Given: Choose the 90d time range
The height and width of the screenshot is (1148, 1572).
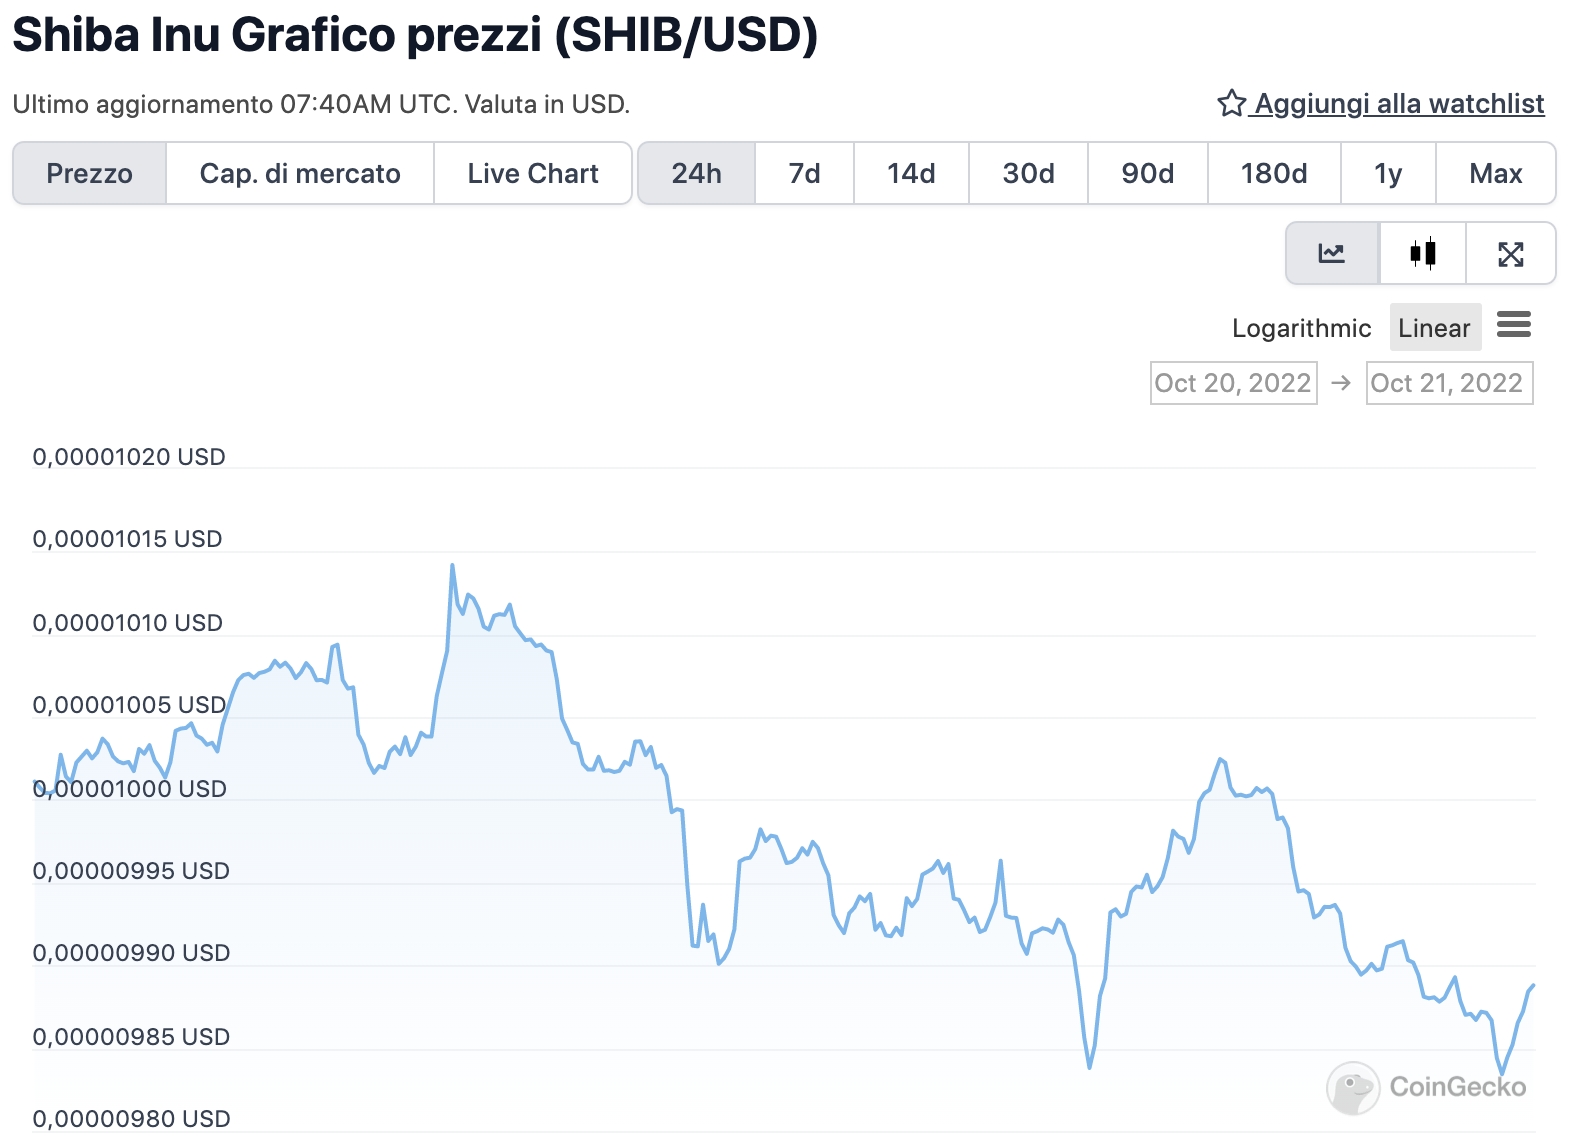Looking at the screenshot, I should (x=1148, y=173).
